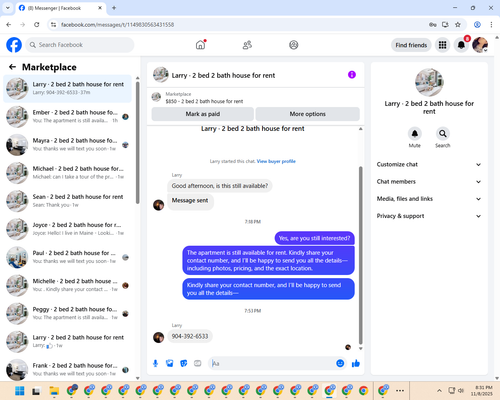Open Windows Start menu
The width and height of the screenshot is (500, 400).
click(20, 391)
